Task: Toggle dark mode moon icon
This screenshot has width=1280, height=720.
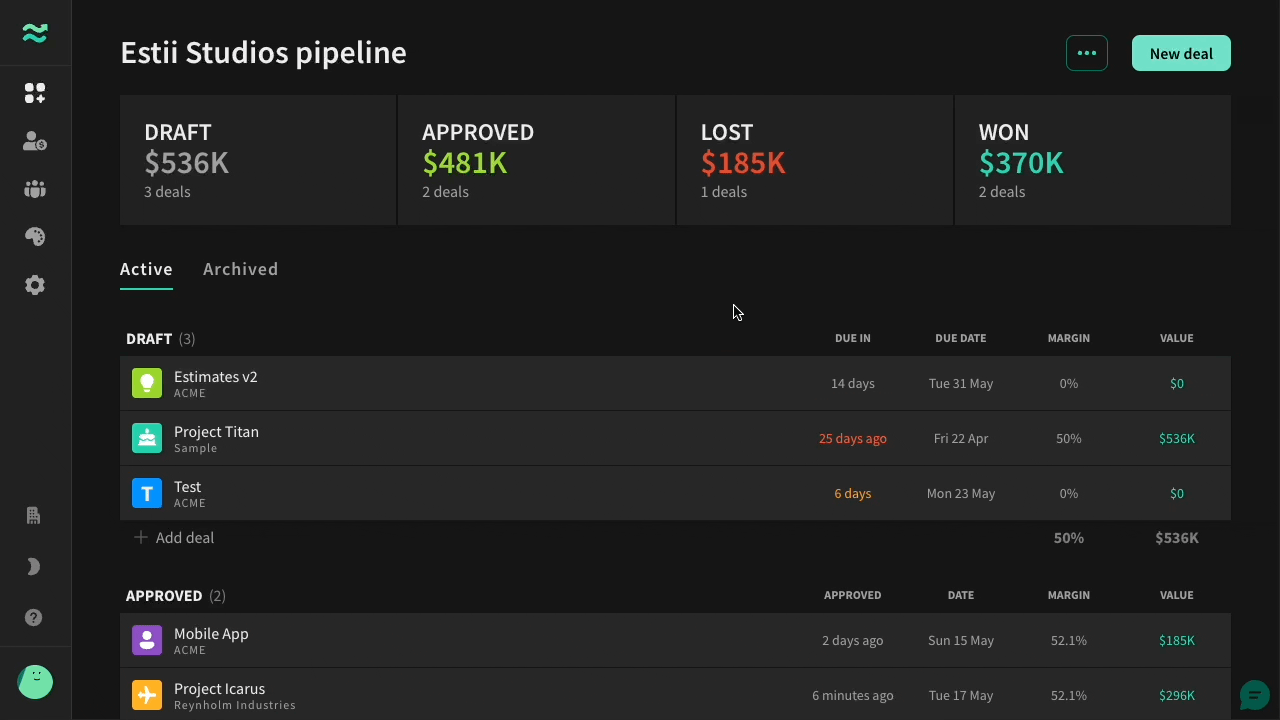Action: [x=33, y=567]
